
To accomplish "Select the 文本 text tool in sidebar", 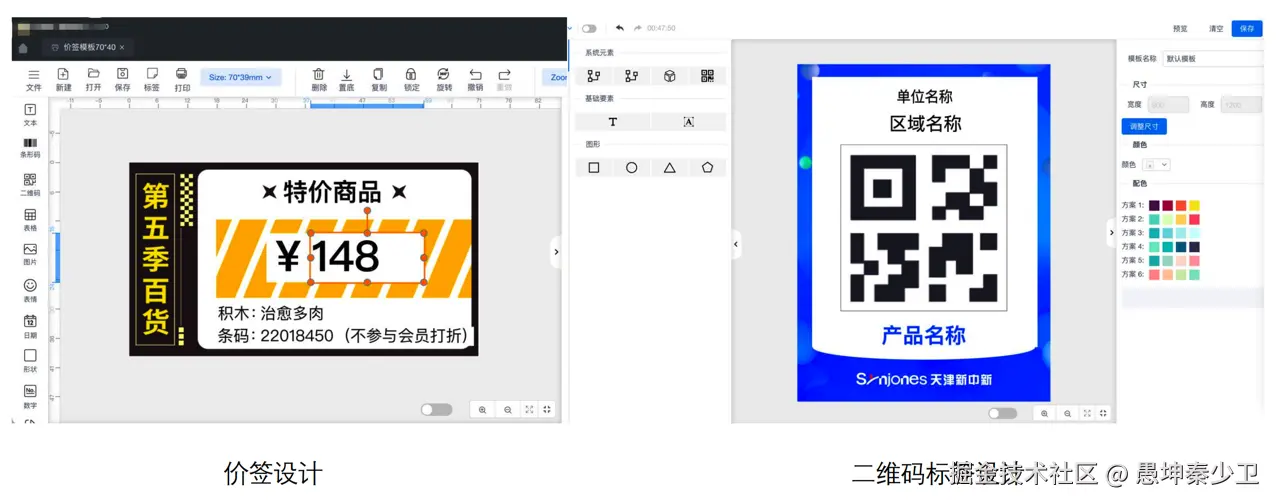I will tap(30, 115).
